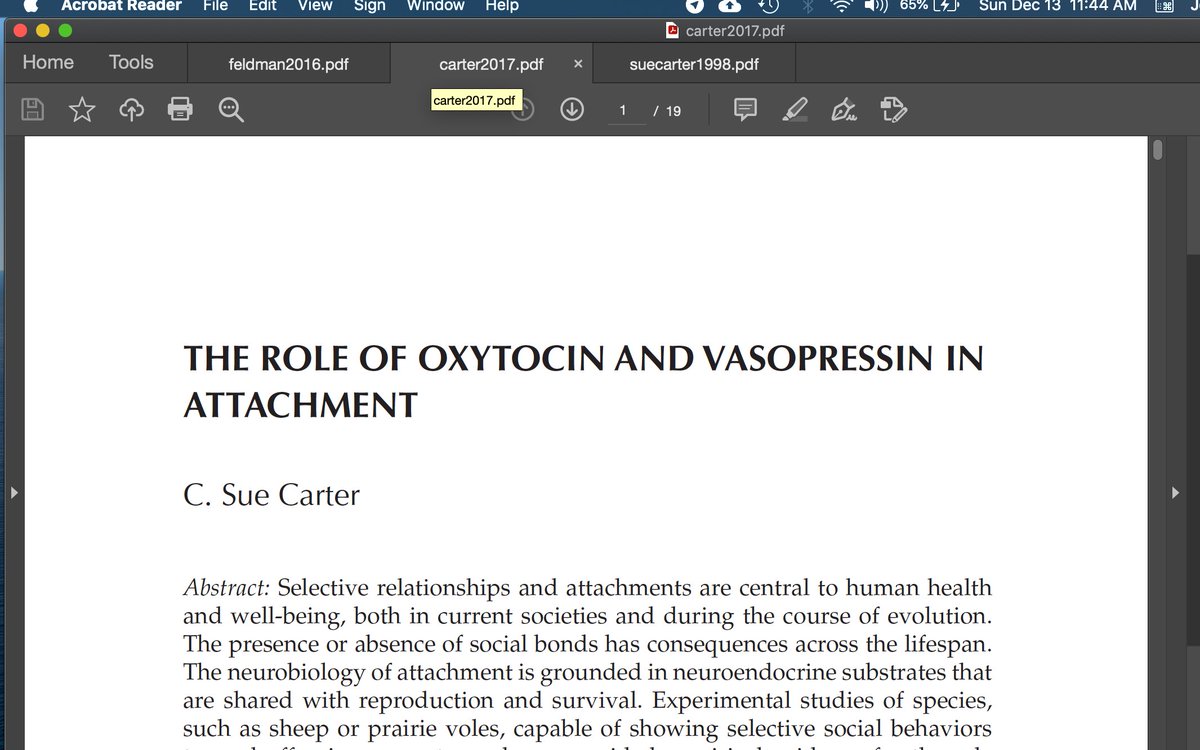Click the greyed-out floppy disk save icon
The height and width of the screenshot is (750, 1200).
33,110
